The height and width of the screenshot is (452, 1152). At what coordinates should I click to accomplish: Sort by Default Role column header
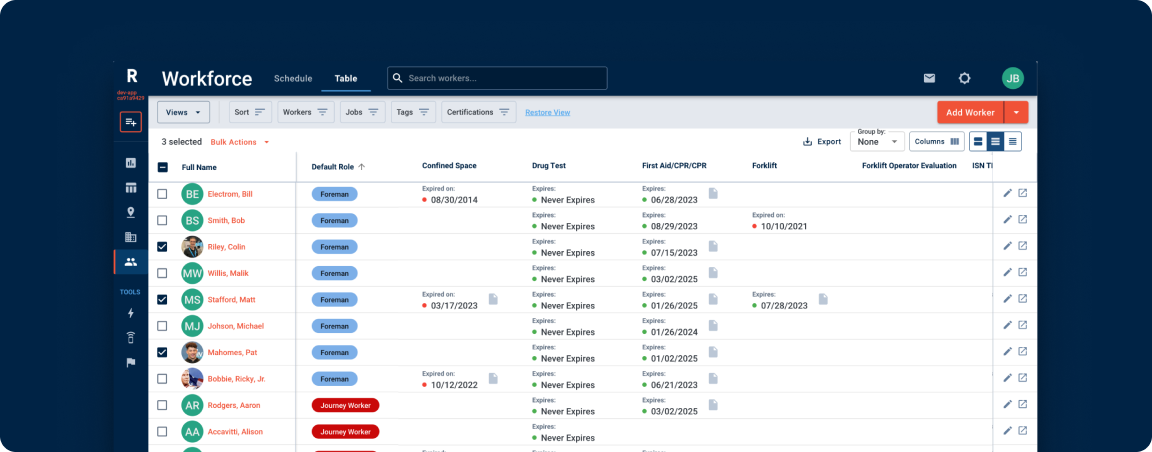click(338, 167)
